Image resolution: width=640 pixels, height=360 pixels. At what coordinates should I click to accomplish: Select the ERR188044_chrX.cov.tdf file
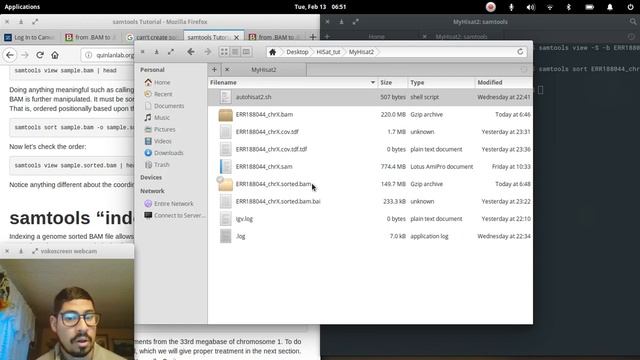tap(370, 132)
